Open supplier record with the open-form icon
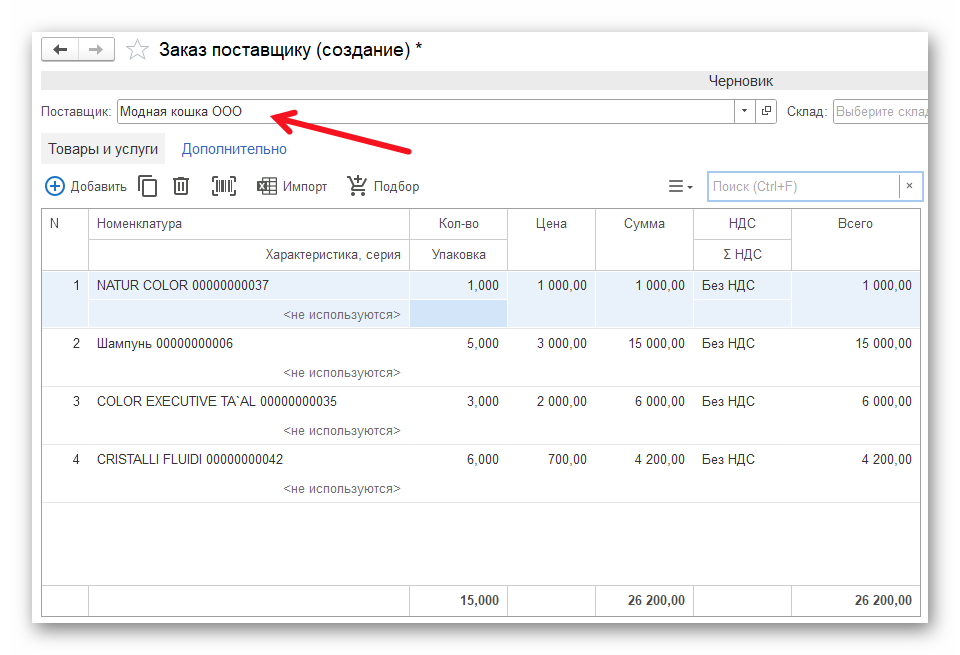Screen dimensions: 960x655 coord(767,111)
